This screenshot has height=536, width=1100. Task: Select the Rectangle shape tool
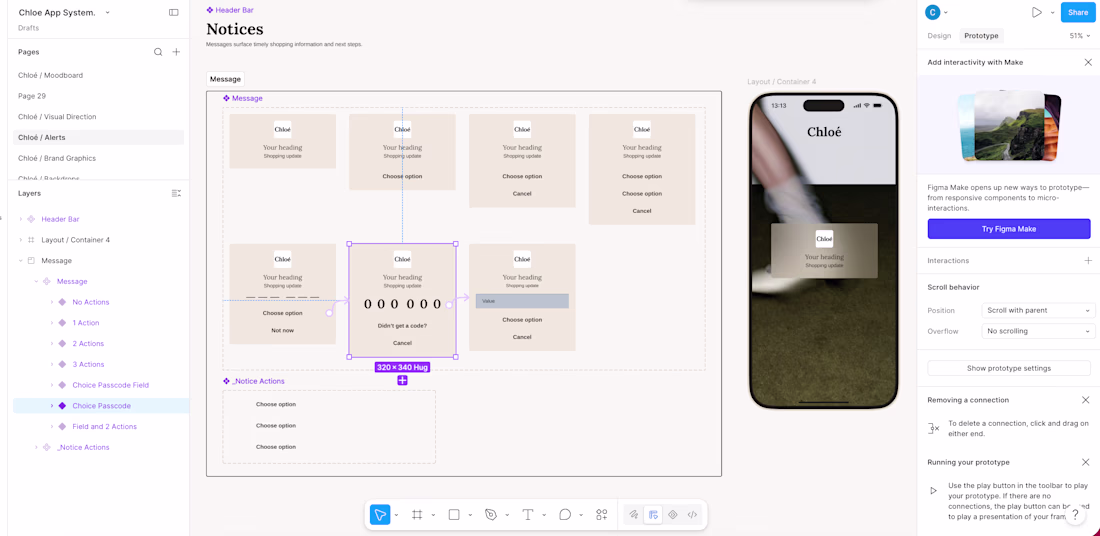pos(454,515)
